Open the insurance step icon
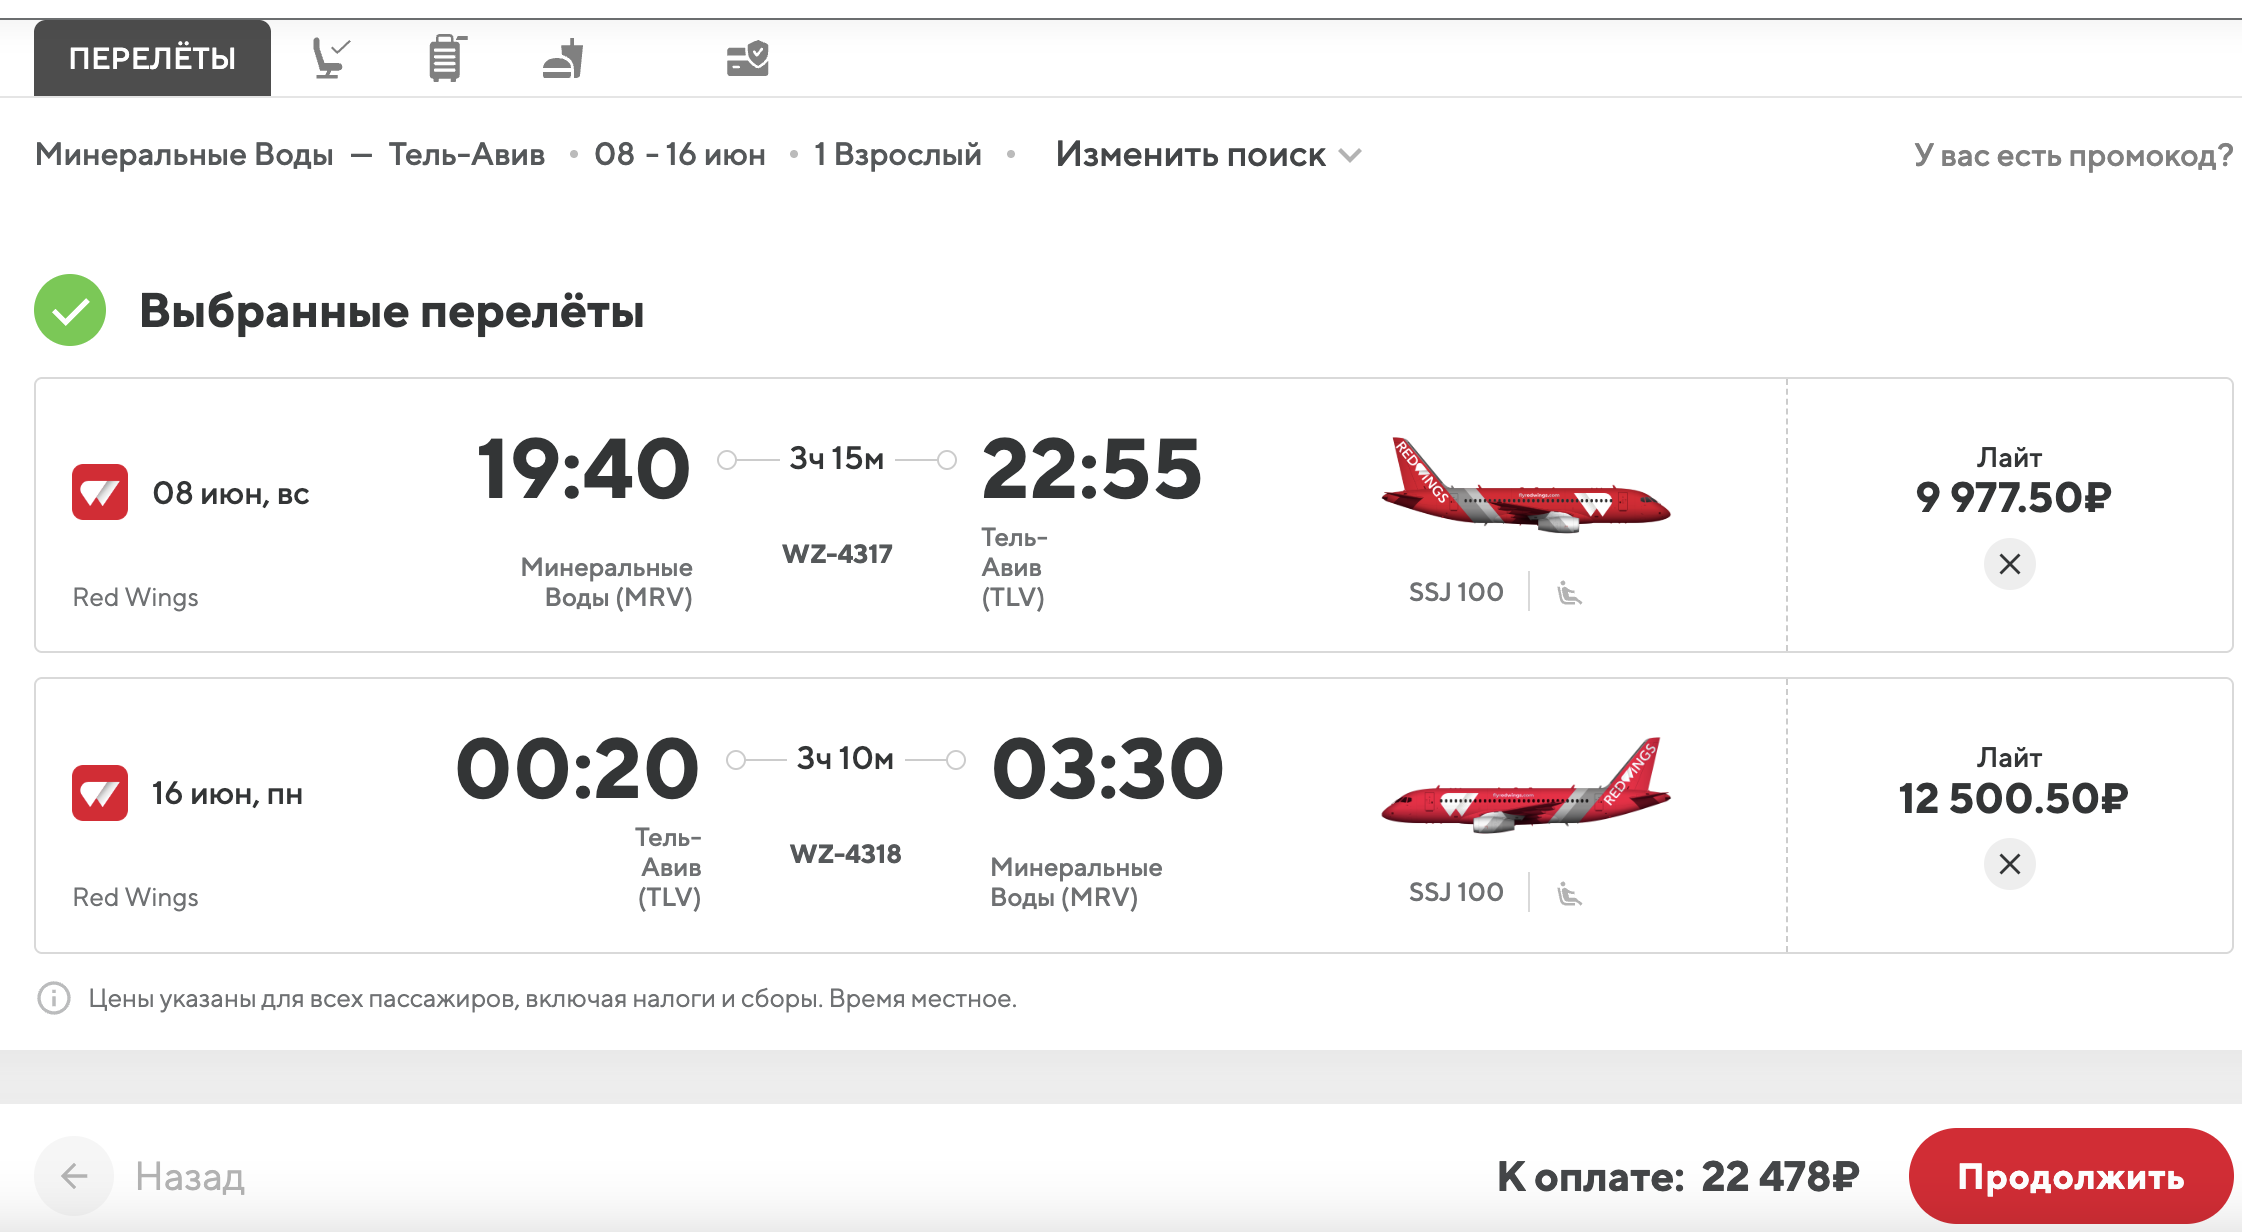The width and height of the screenshot is (2242, 1232). pos(747,58)
